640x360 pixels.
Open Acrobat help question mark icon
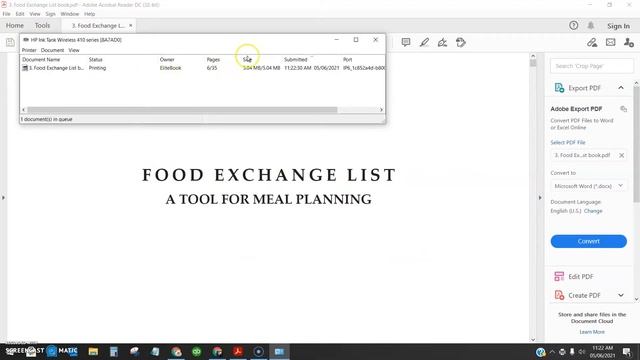pos(573,25)
